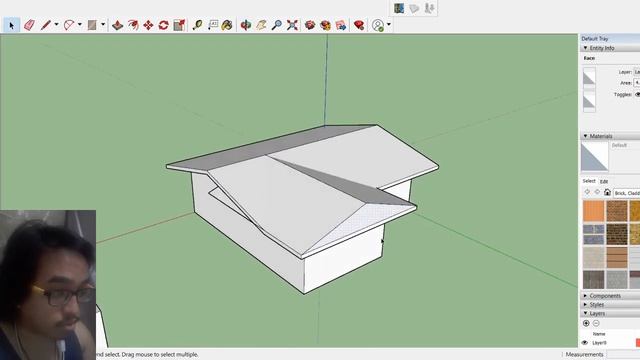Switch to the Select materials tab

[589, 181]
